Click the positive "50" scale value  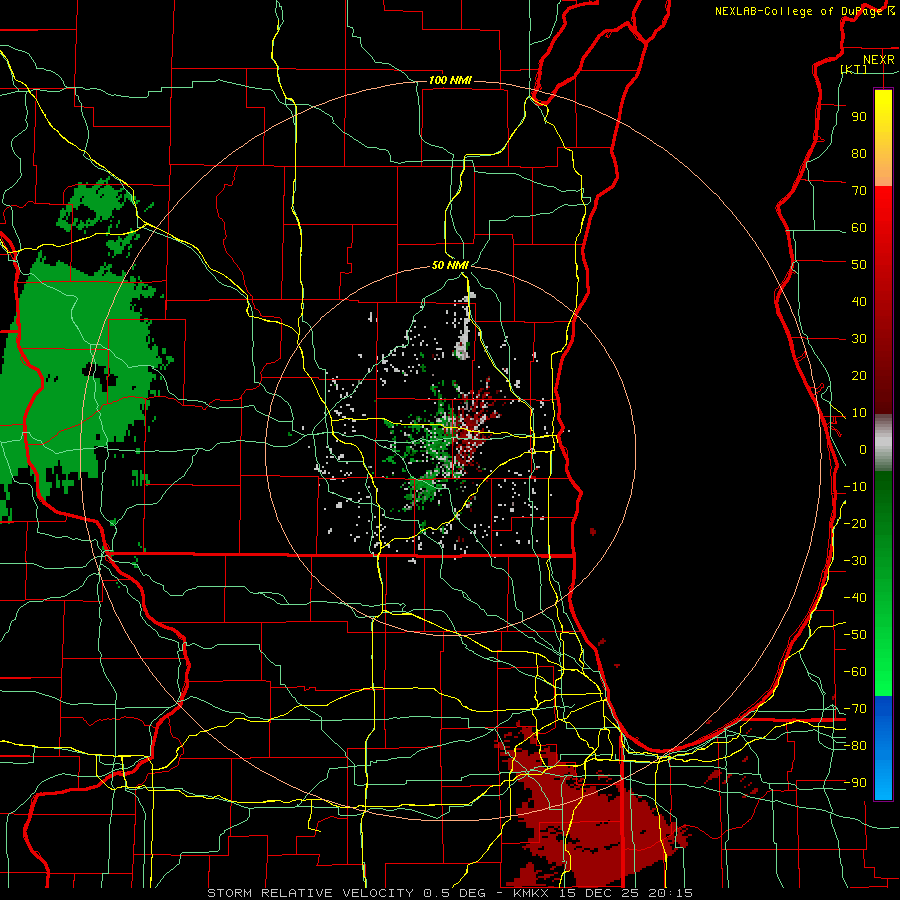click(x=859, y=265)
